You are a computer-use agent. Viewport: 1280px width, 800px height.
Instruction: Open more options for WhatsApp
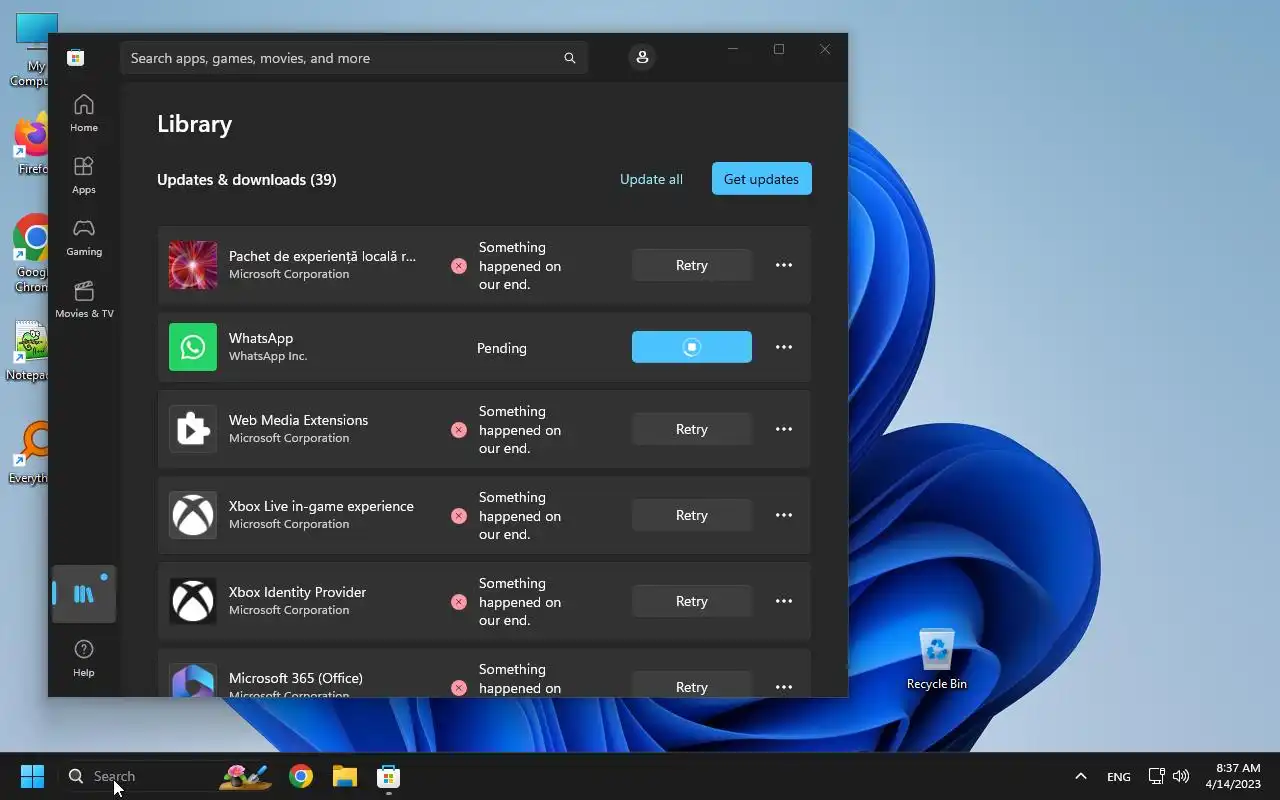[784, 347]
